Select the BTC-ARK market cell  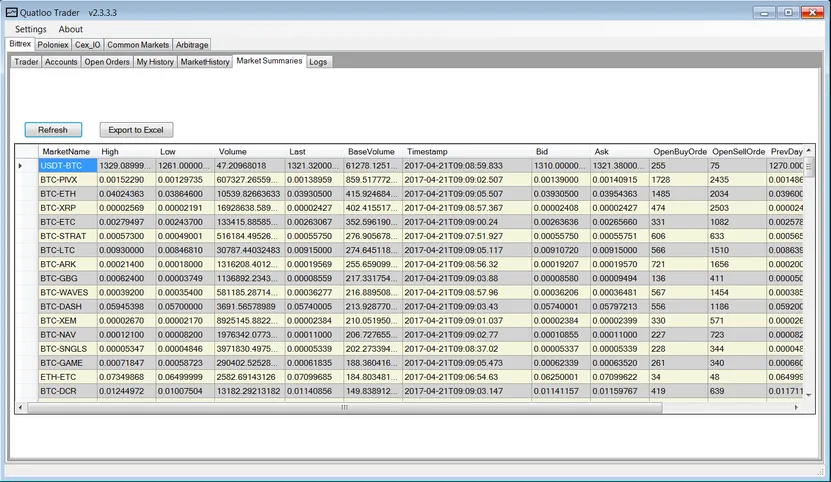click(x=68, y=264)
